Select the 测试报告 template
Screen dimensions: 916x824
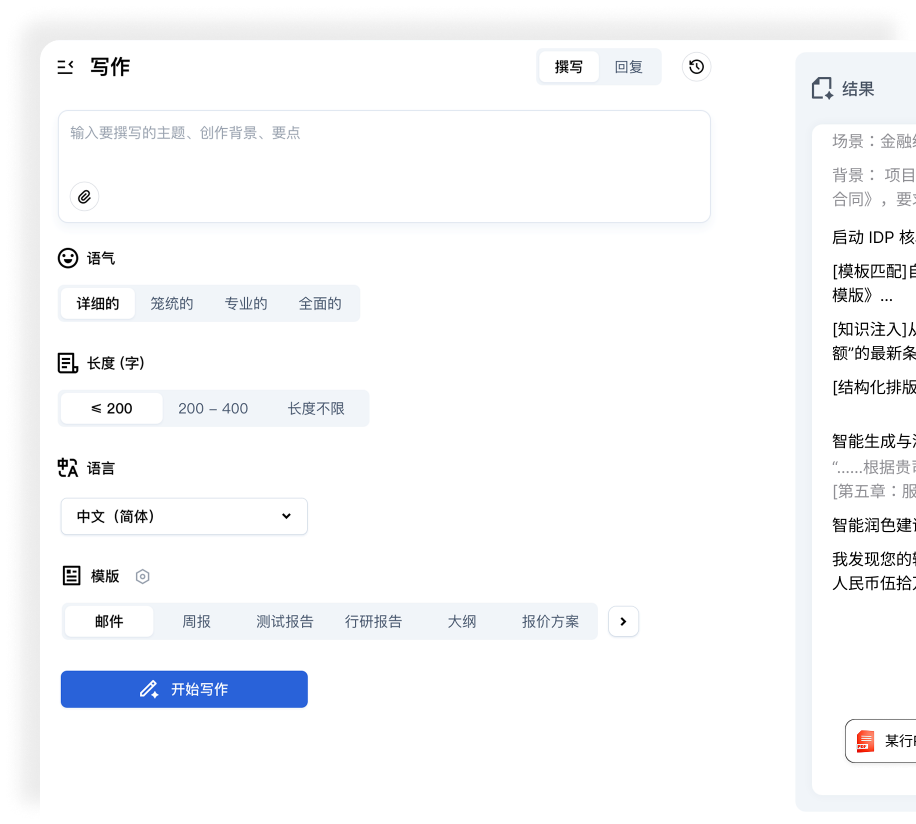pos(284,621)
